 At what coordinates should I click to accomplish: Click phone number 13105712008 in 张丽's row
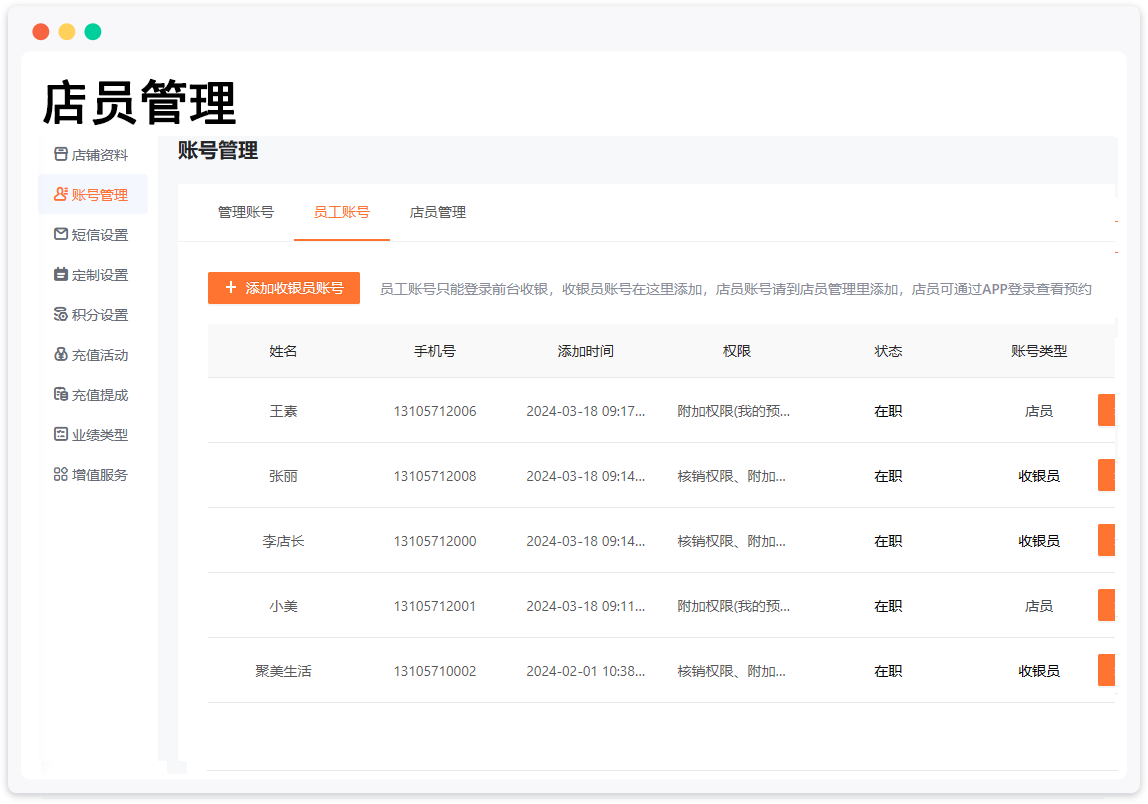point(434,476)
